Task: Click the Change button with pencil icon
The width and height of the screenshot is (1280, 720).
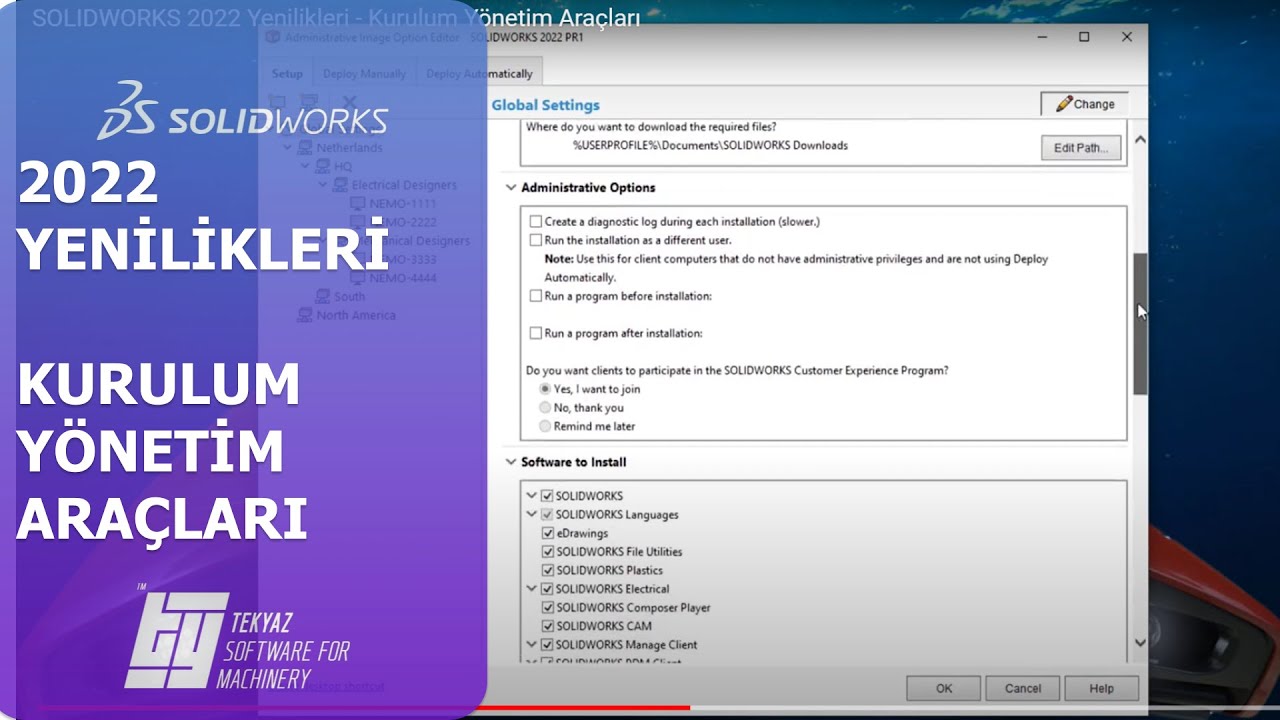Action: click(x=1084, y=104)
